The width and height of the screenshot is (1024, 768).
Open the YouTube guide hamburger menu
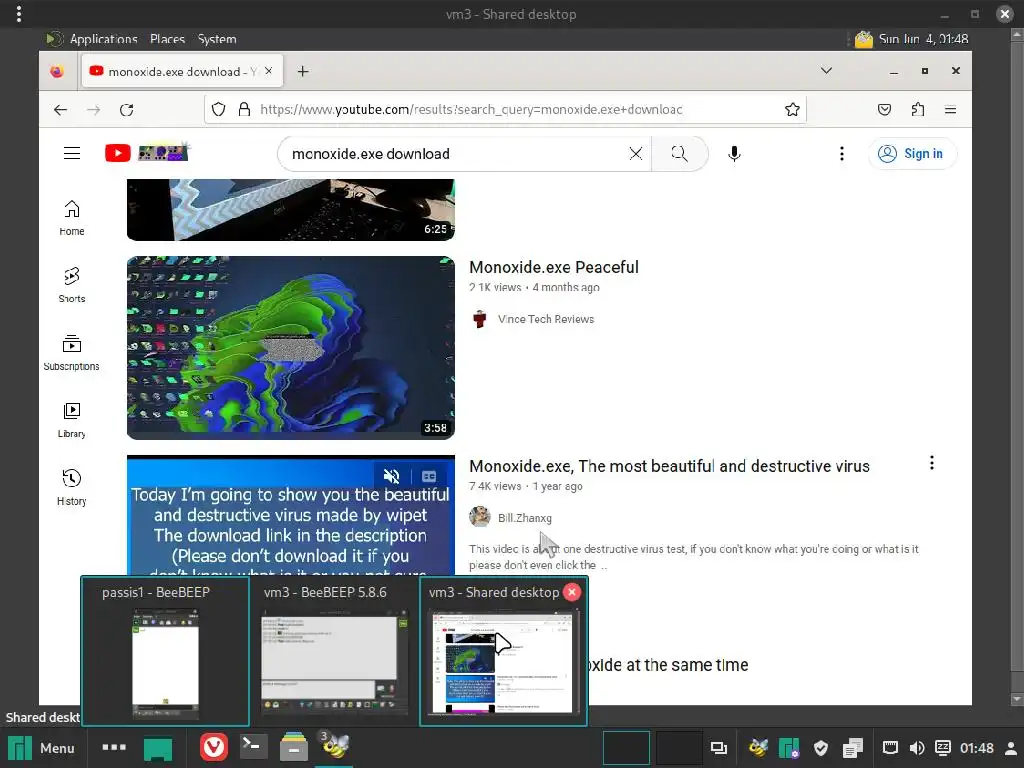click(x=72, y=153)
